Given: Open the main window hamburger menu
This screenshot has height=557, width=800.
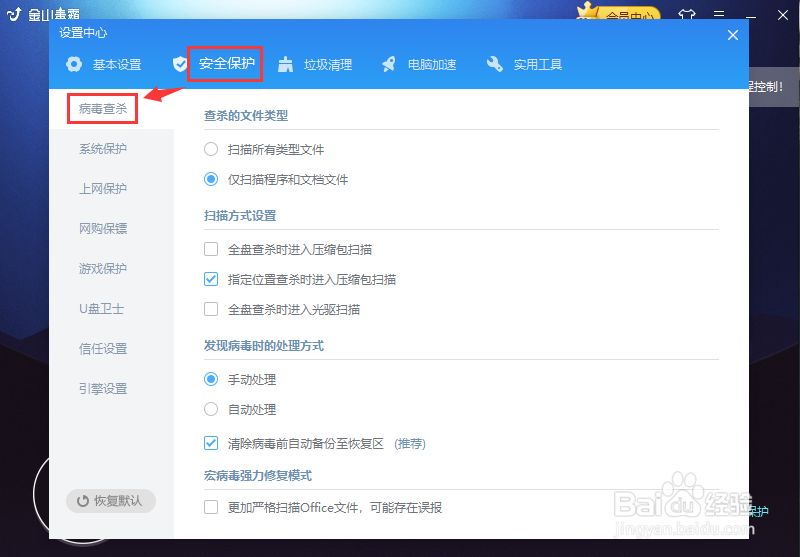Looking at the screenshot, I should click(719, 14).
